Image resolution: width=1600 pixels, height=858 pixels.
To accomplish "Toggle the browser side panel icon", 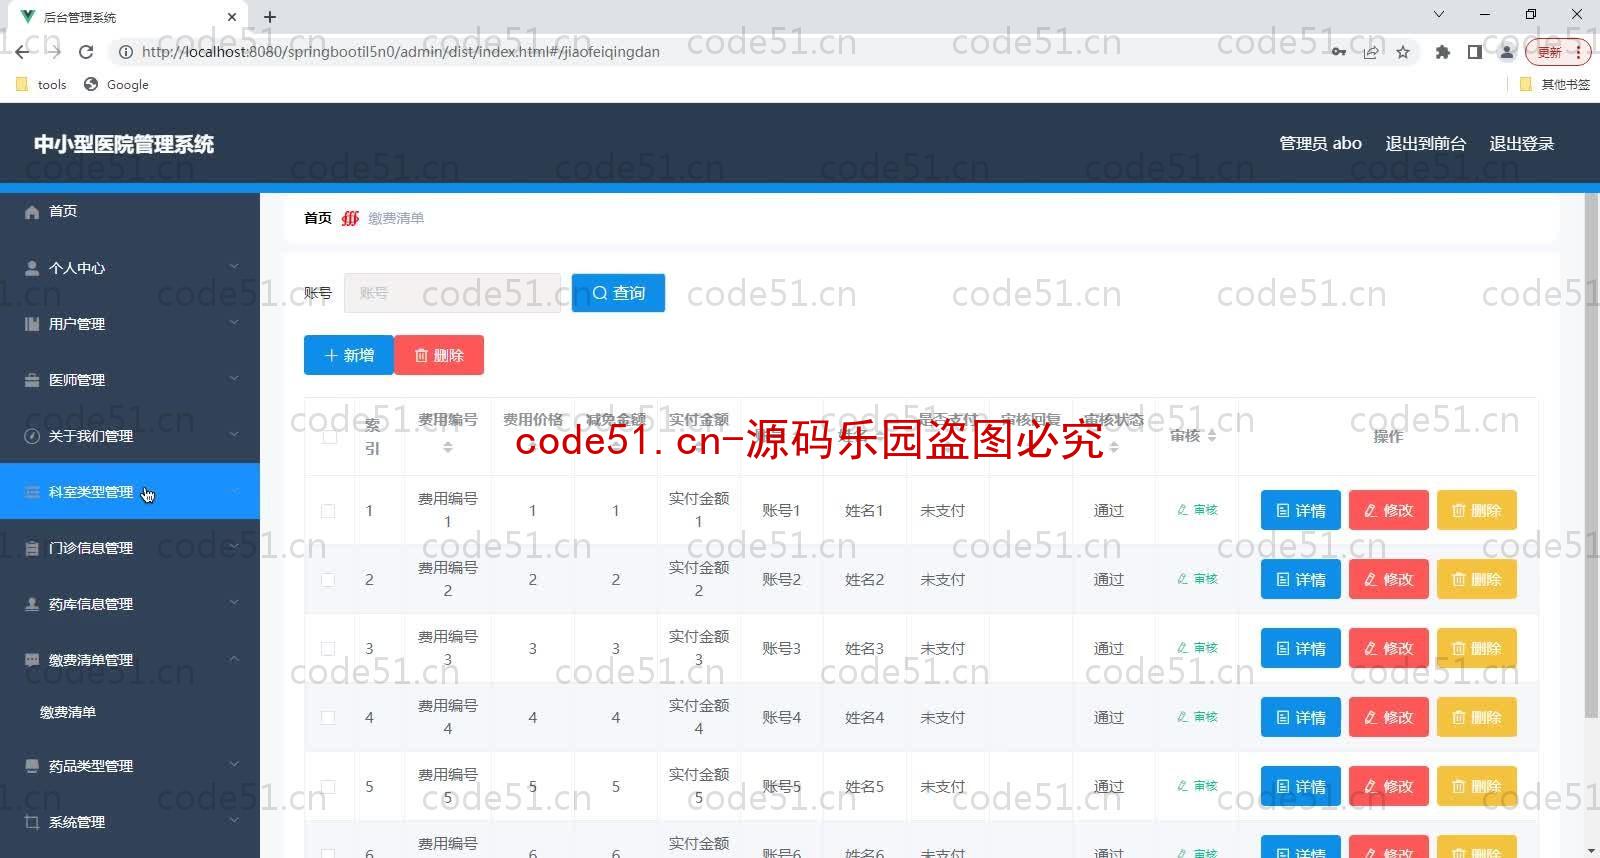I will point(1474,52).
